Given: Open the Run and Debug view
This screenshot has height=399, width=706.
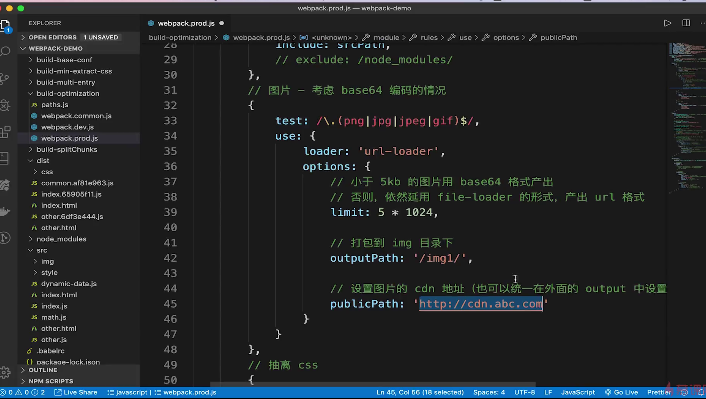Looking at the screenshot, I should click(x=5, y=105).
